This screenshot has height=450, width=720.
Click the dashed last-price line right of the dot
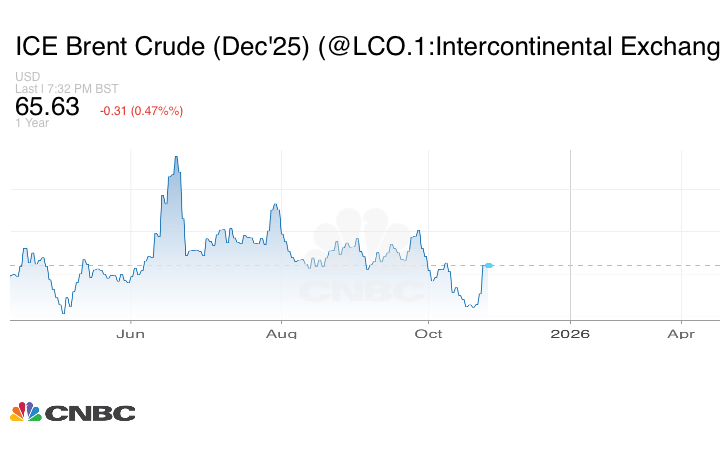coord(600,265)
